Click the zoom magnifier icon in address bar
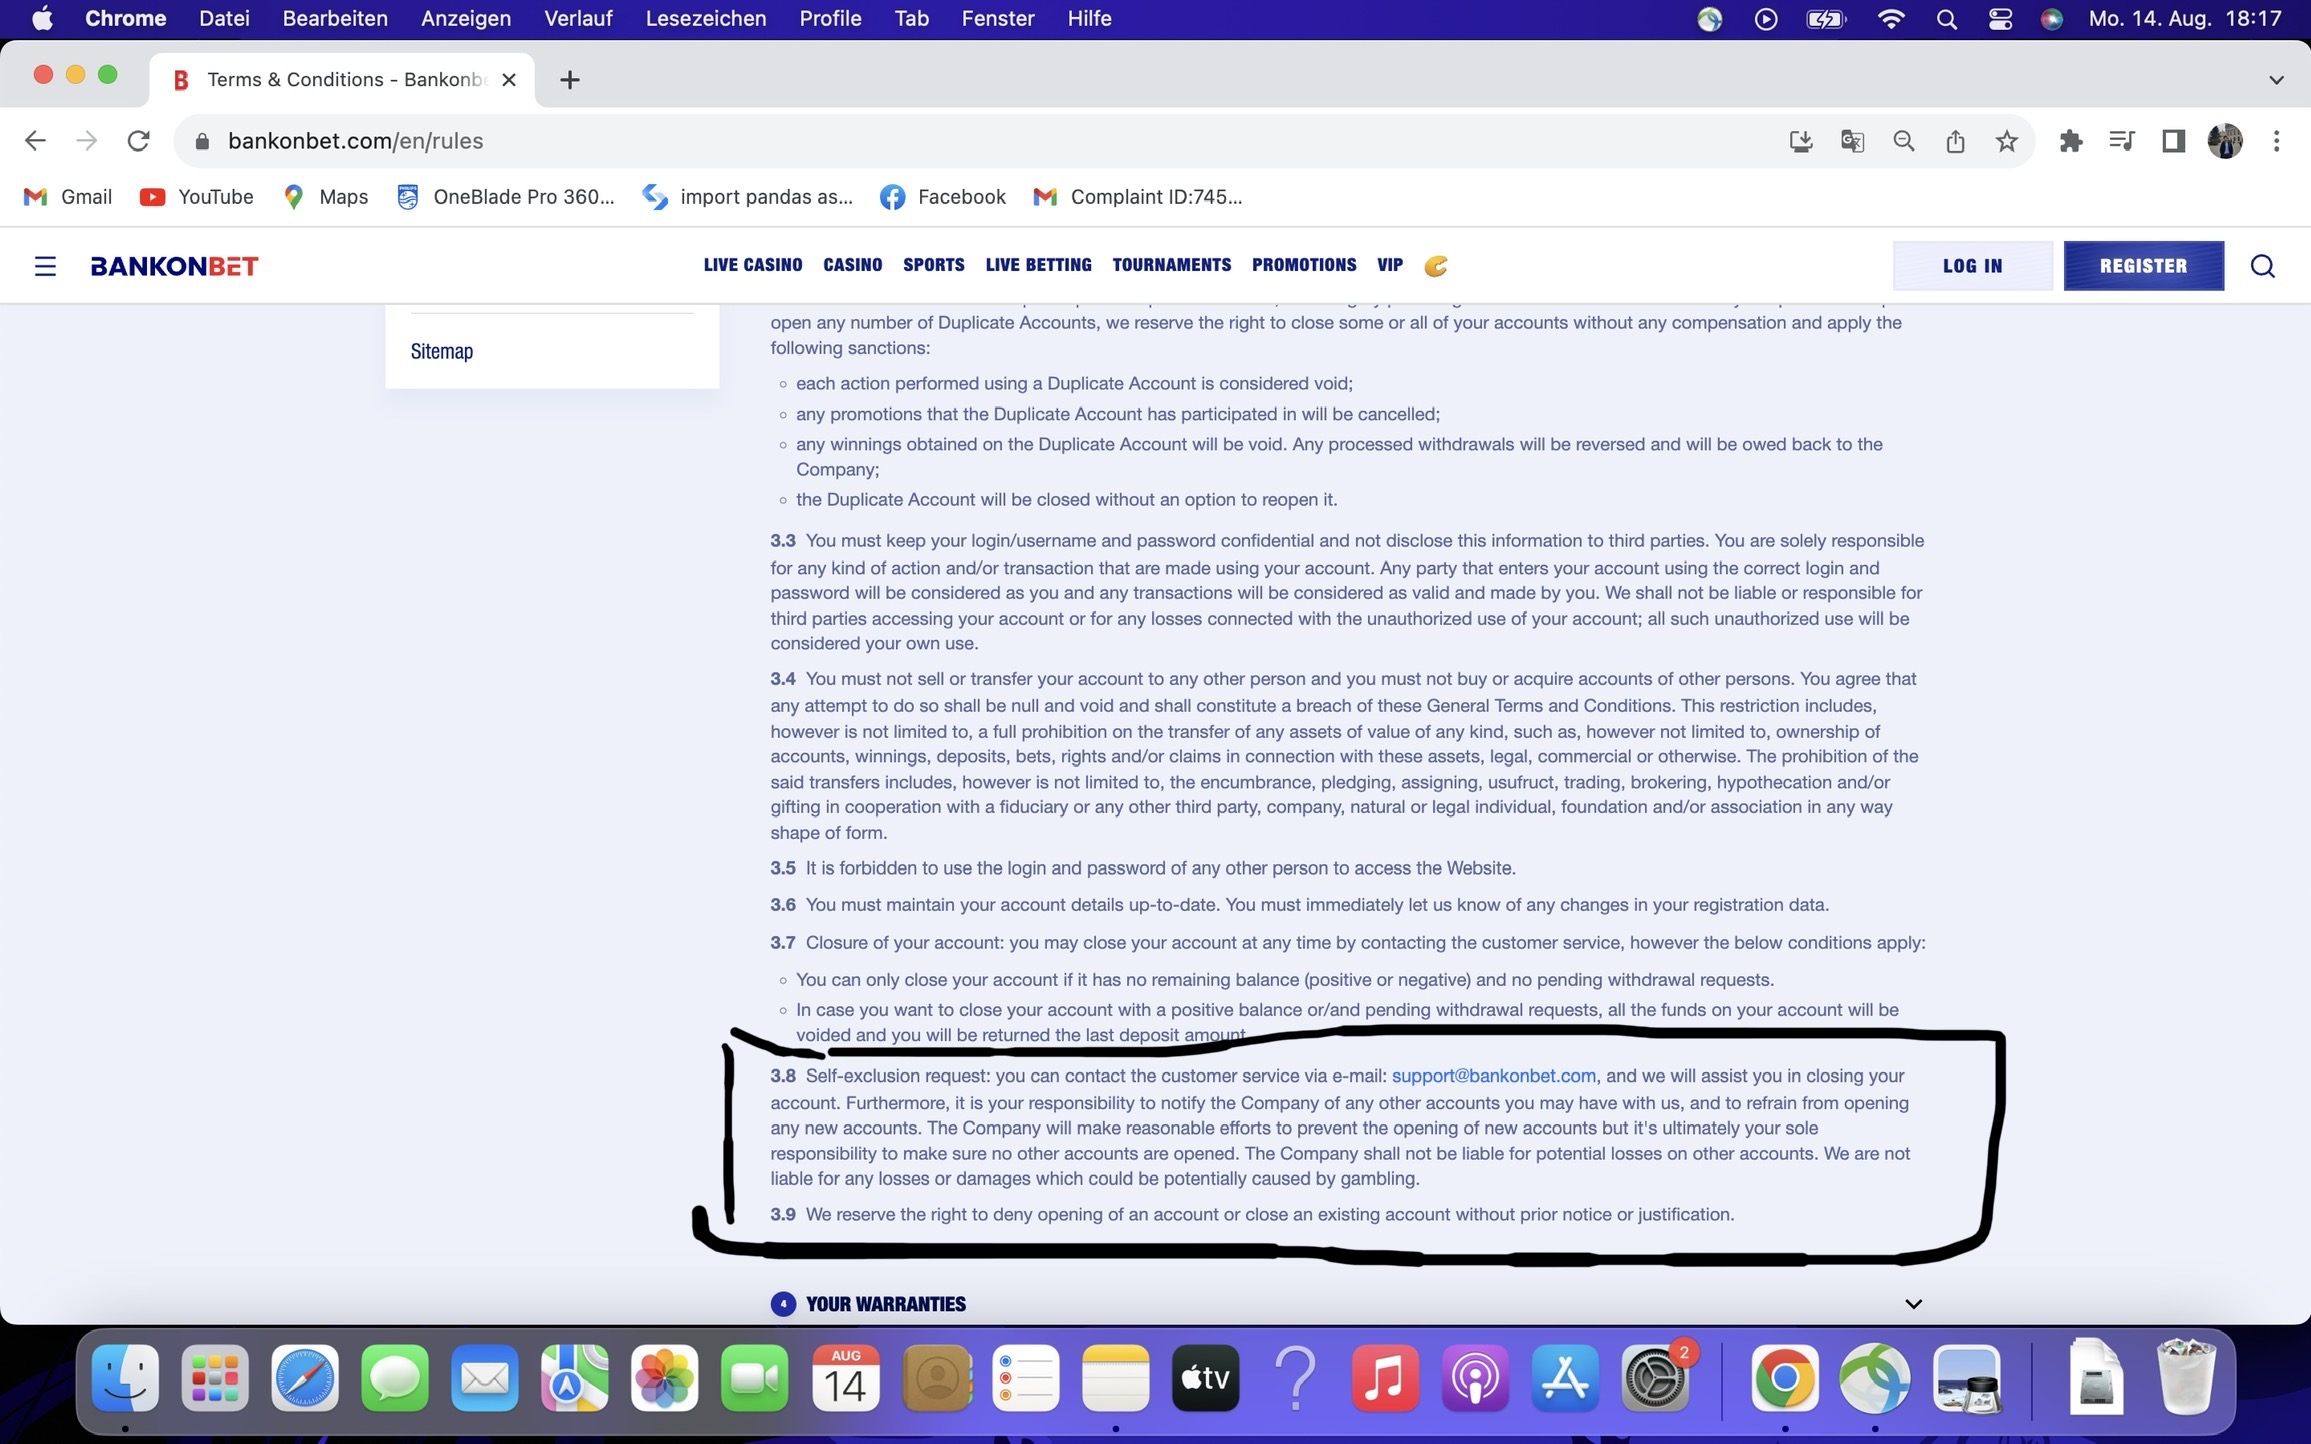Viewport: 2311px width, 1444px height. point(1904,141)
